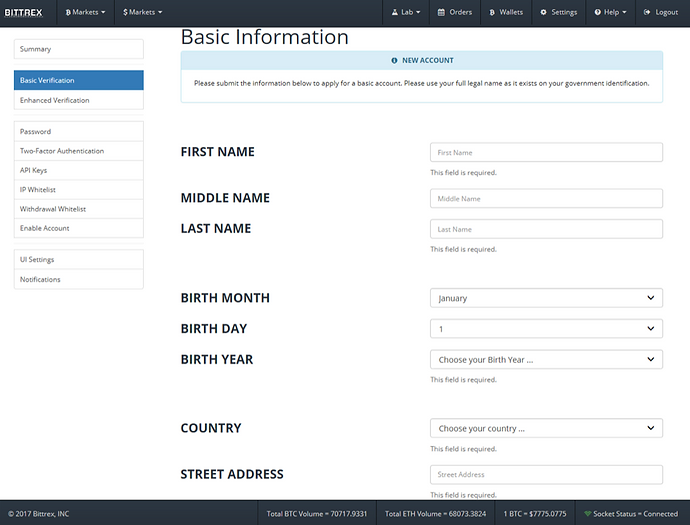Open the Wallets page
This screenshot has height=525, width=690.
pos(506,12)
